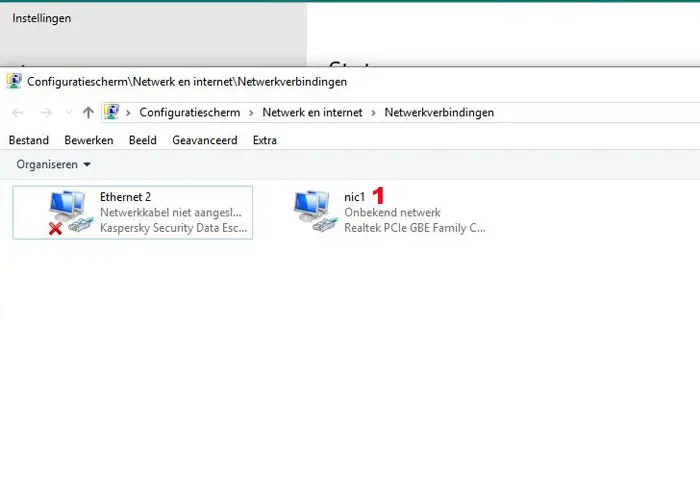
Task: Click 'Netwerkkabel niet aangesl...' status text
Action: click(x=171, y=213)
